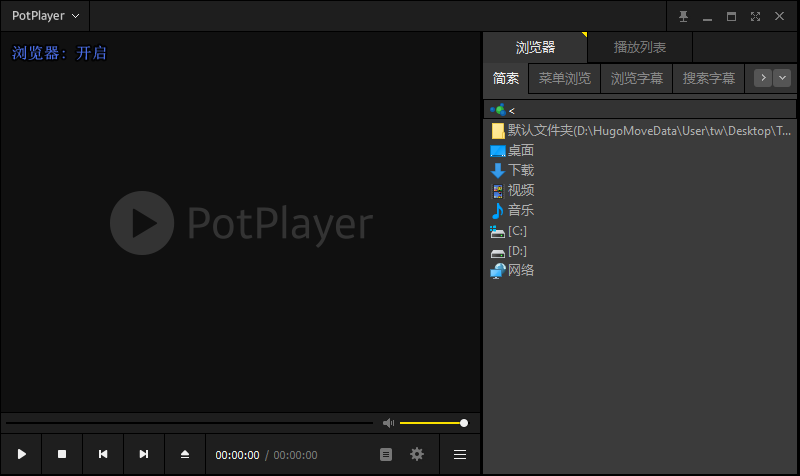Stop playback with the Stop button
This screenshot has height=476, width=800.
(x=62, y=454)
